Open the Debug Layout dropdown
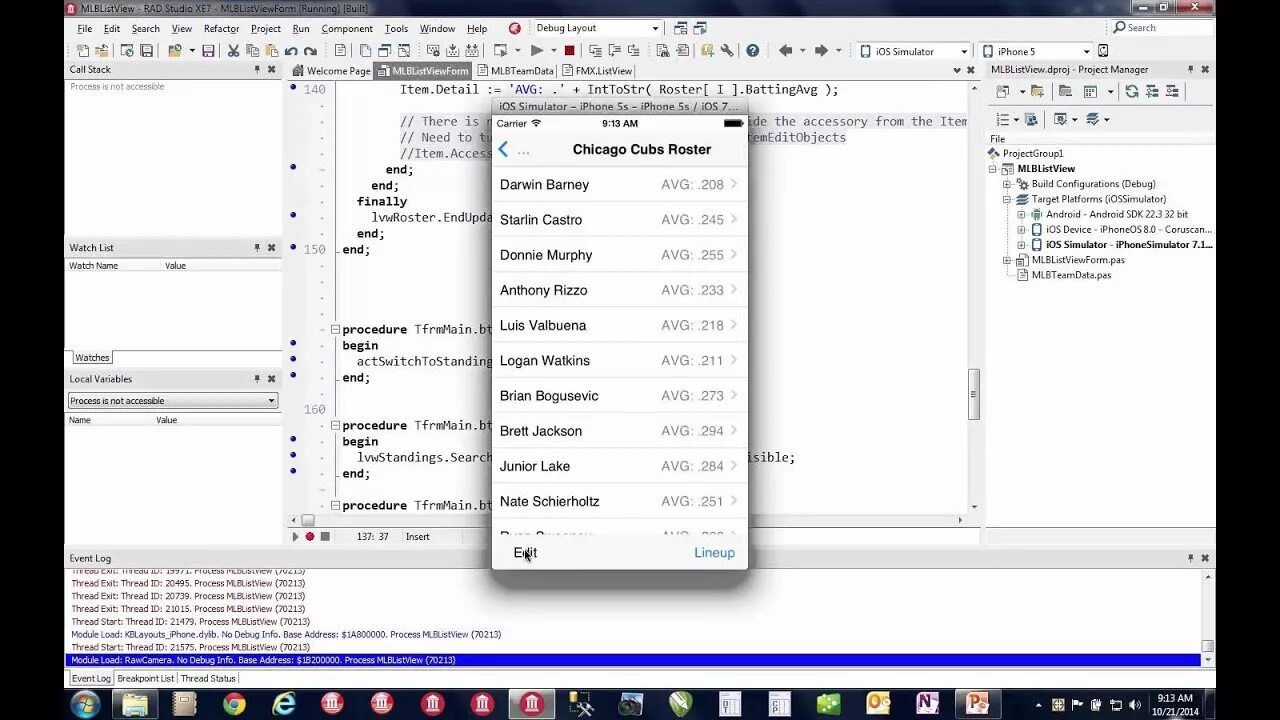This screenshot has height=720, width=1280. point(655,28)
